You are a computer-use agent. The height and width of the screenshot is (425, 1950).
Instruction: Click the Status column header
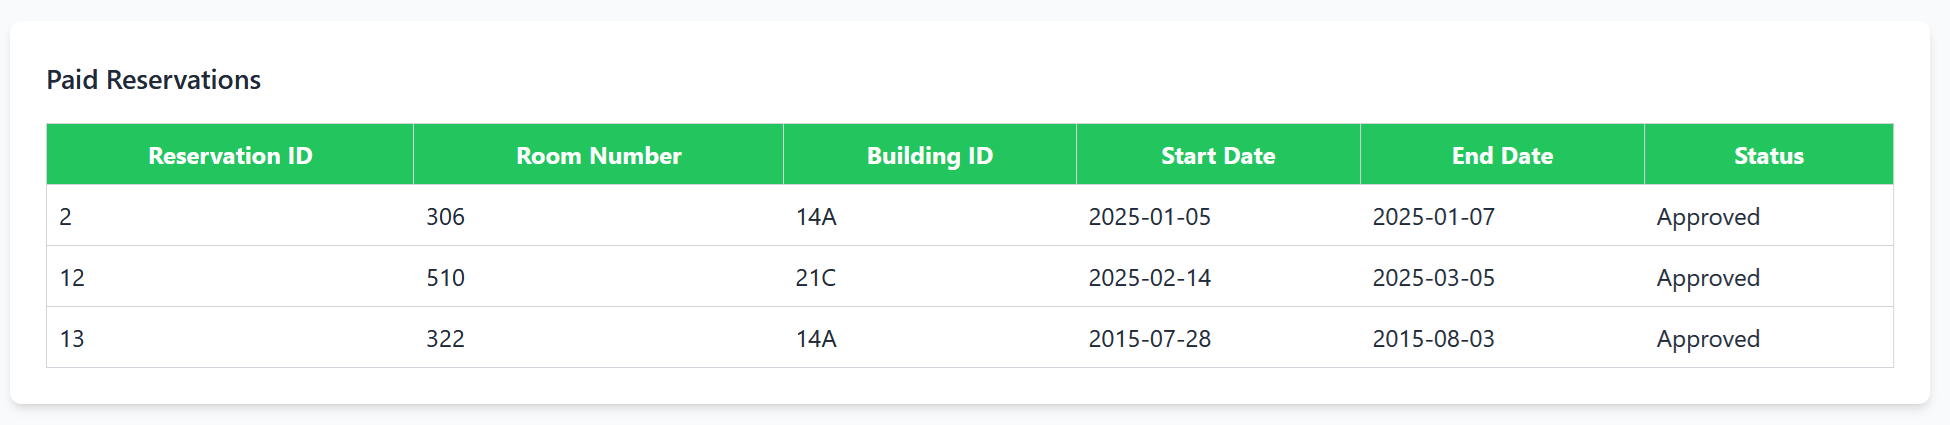1768,156
